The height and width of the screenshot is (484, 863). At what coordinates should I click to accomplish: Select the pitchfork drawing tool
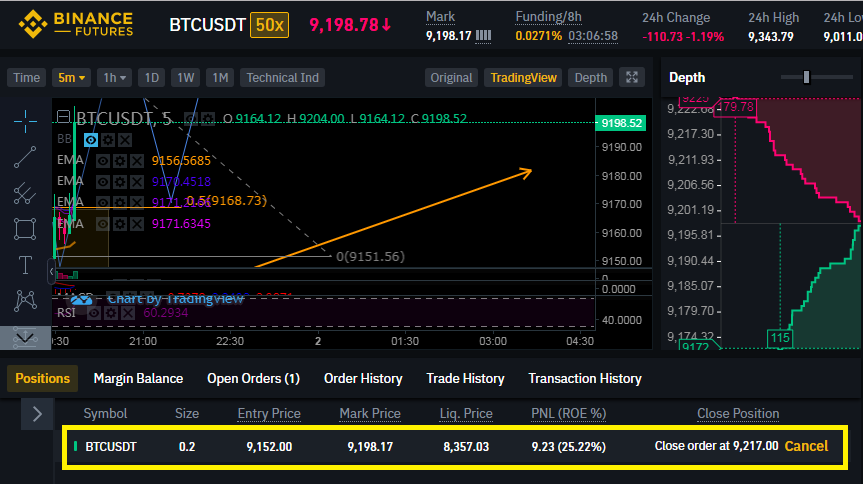coord(25,193)
